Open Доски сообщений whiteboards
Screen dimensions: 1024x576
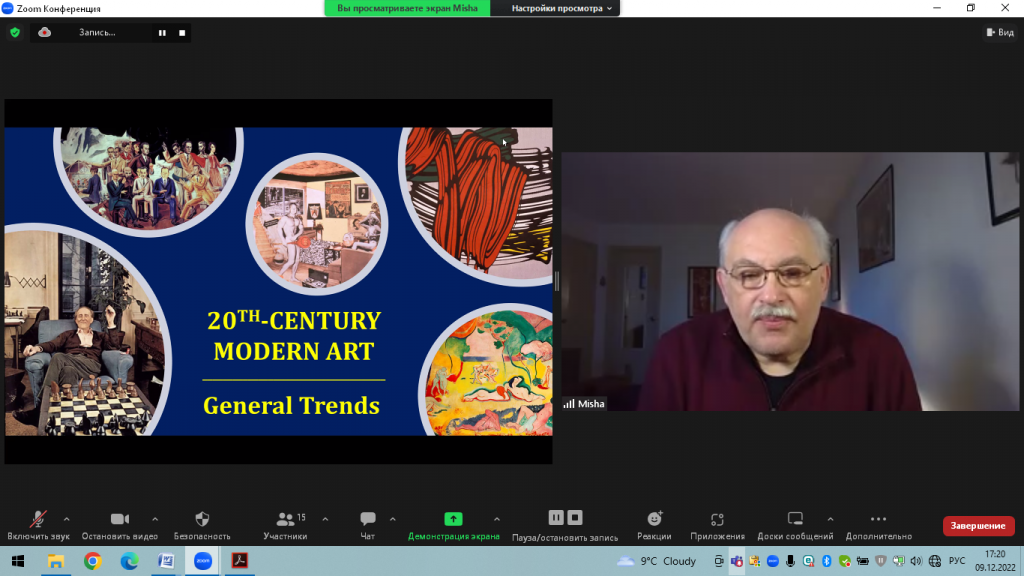point(795,525)
